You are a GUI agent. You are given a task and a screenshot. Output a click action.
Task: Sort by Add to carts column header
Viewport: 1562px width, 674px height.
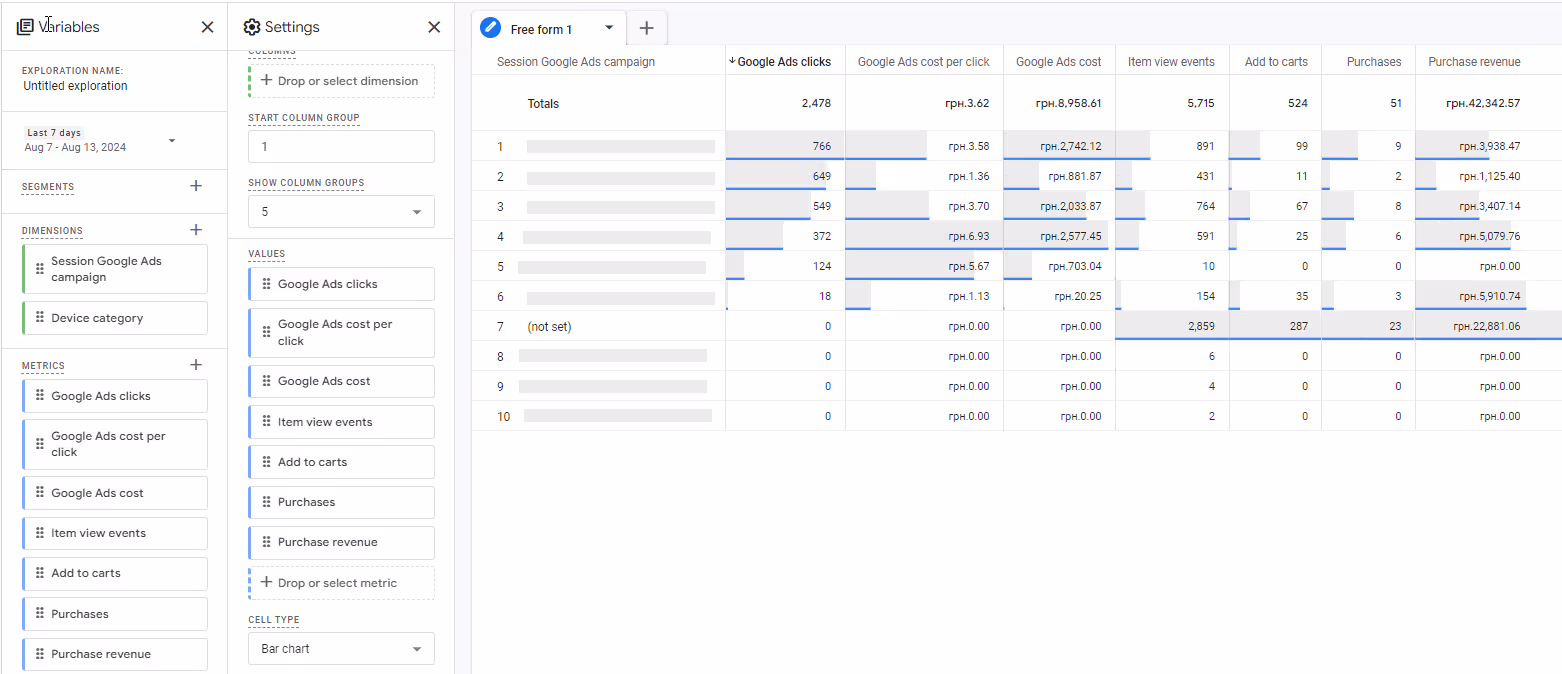(x=1276, y=62)
